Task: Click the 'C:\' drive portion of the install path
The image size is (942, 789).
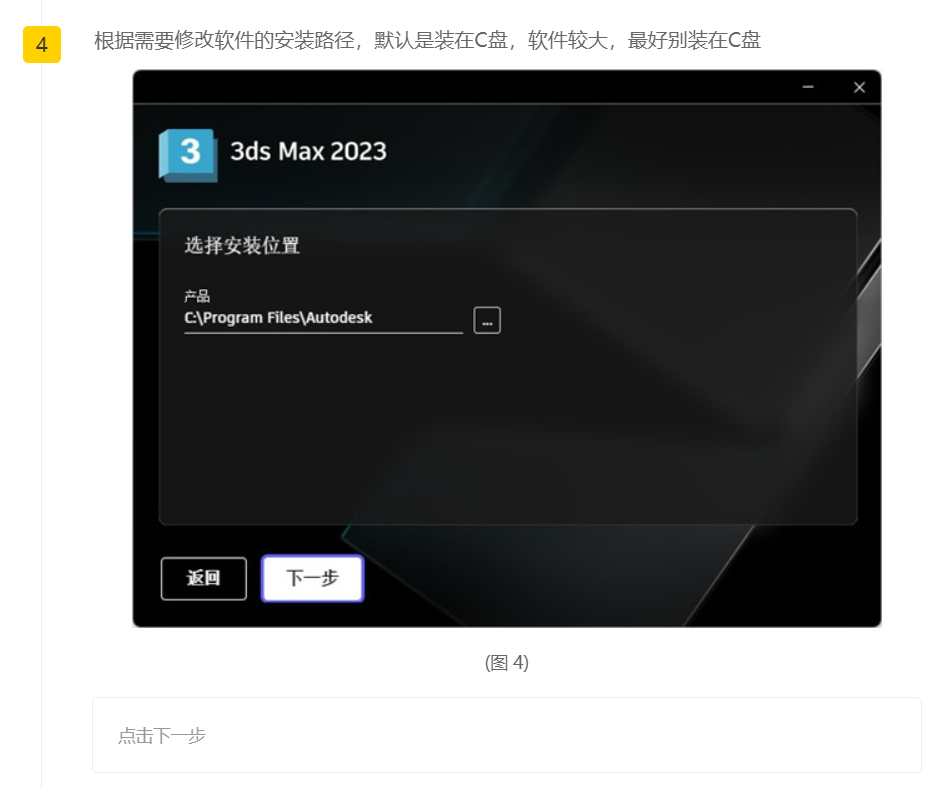Action: pyautogui.click(x=192, y=318)
